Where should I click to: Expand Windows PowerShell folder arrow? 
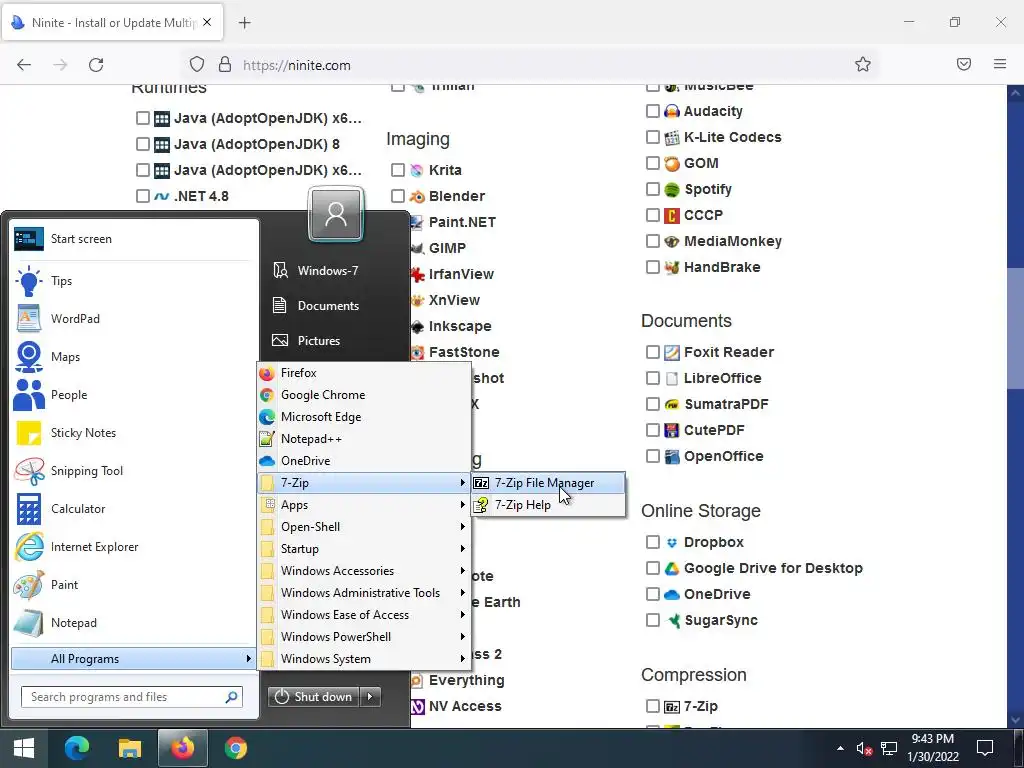[x=462, y=637]
